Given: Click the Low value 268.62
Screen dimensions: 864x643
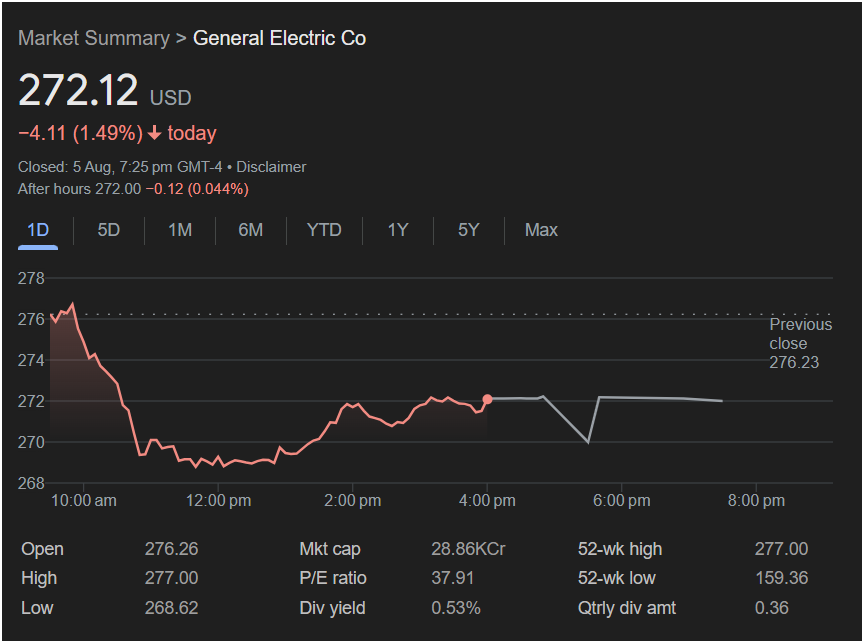Looking at the screenshot, I should click(x=171, y=608).
